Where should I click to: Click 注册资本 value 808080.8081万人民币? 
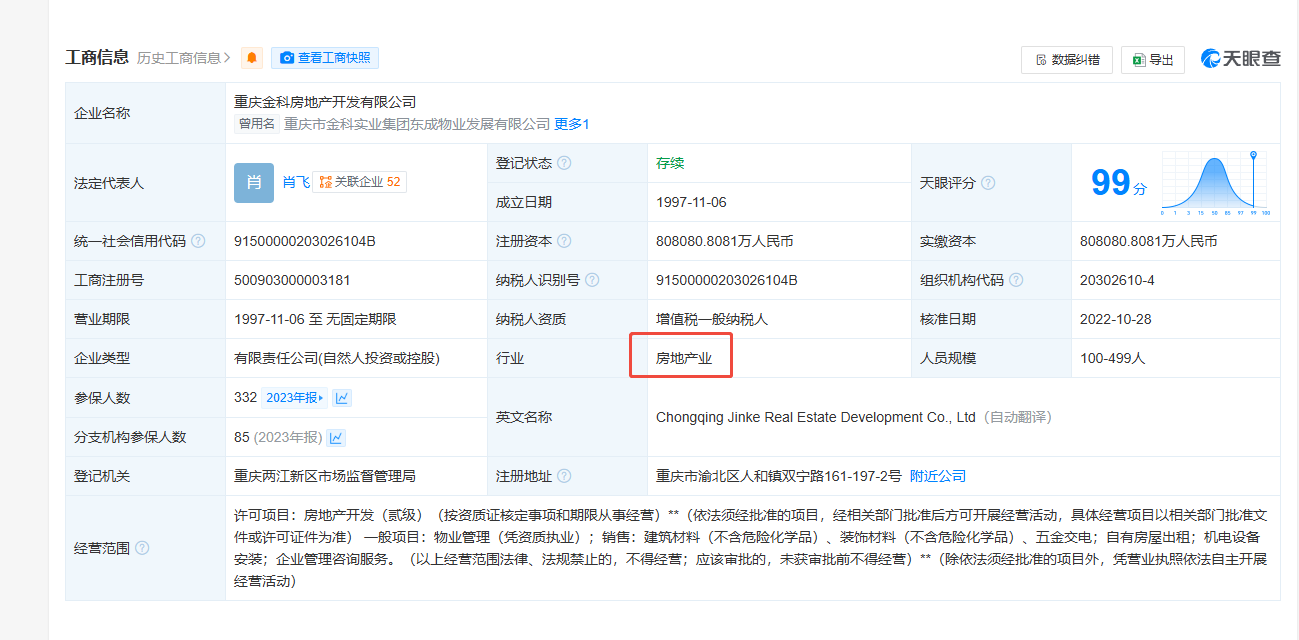(x=725, y=241)
